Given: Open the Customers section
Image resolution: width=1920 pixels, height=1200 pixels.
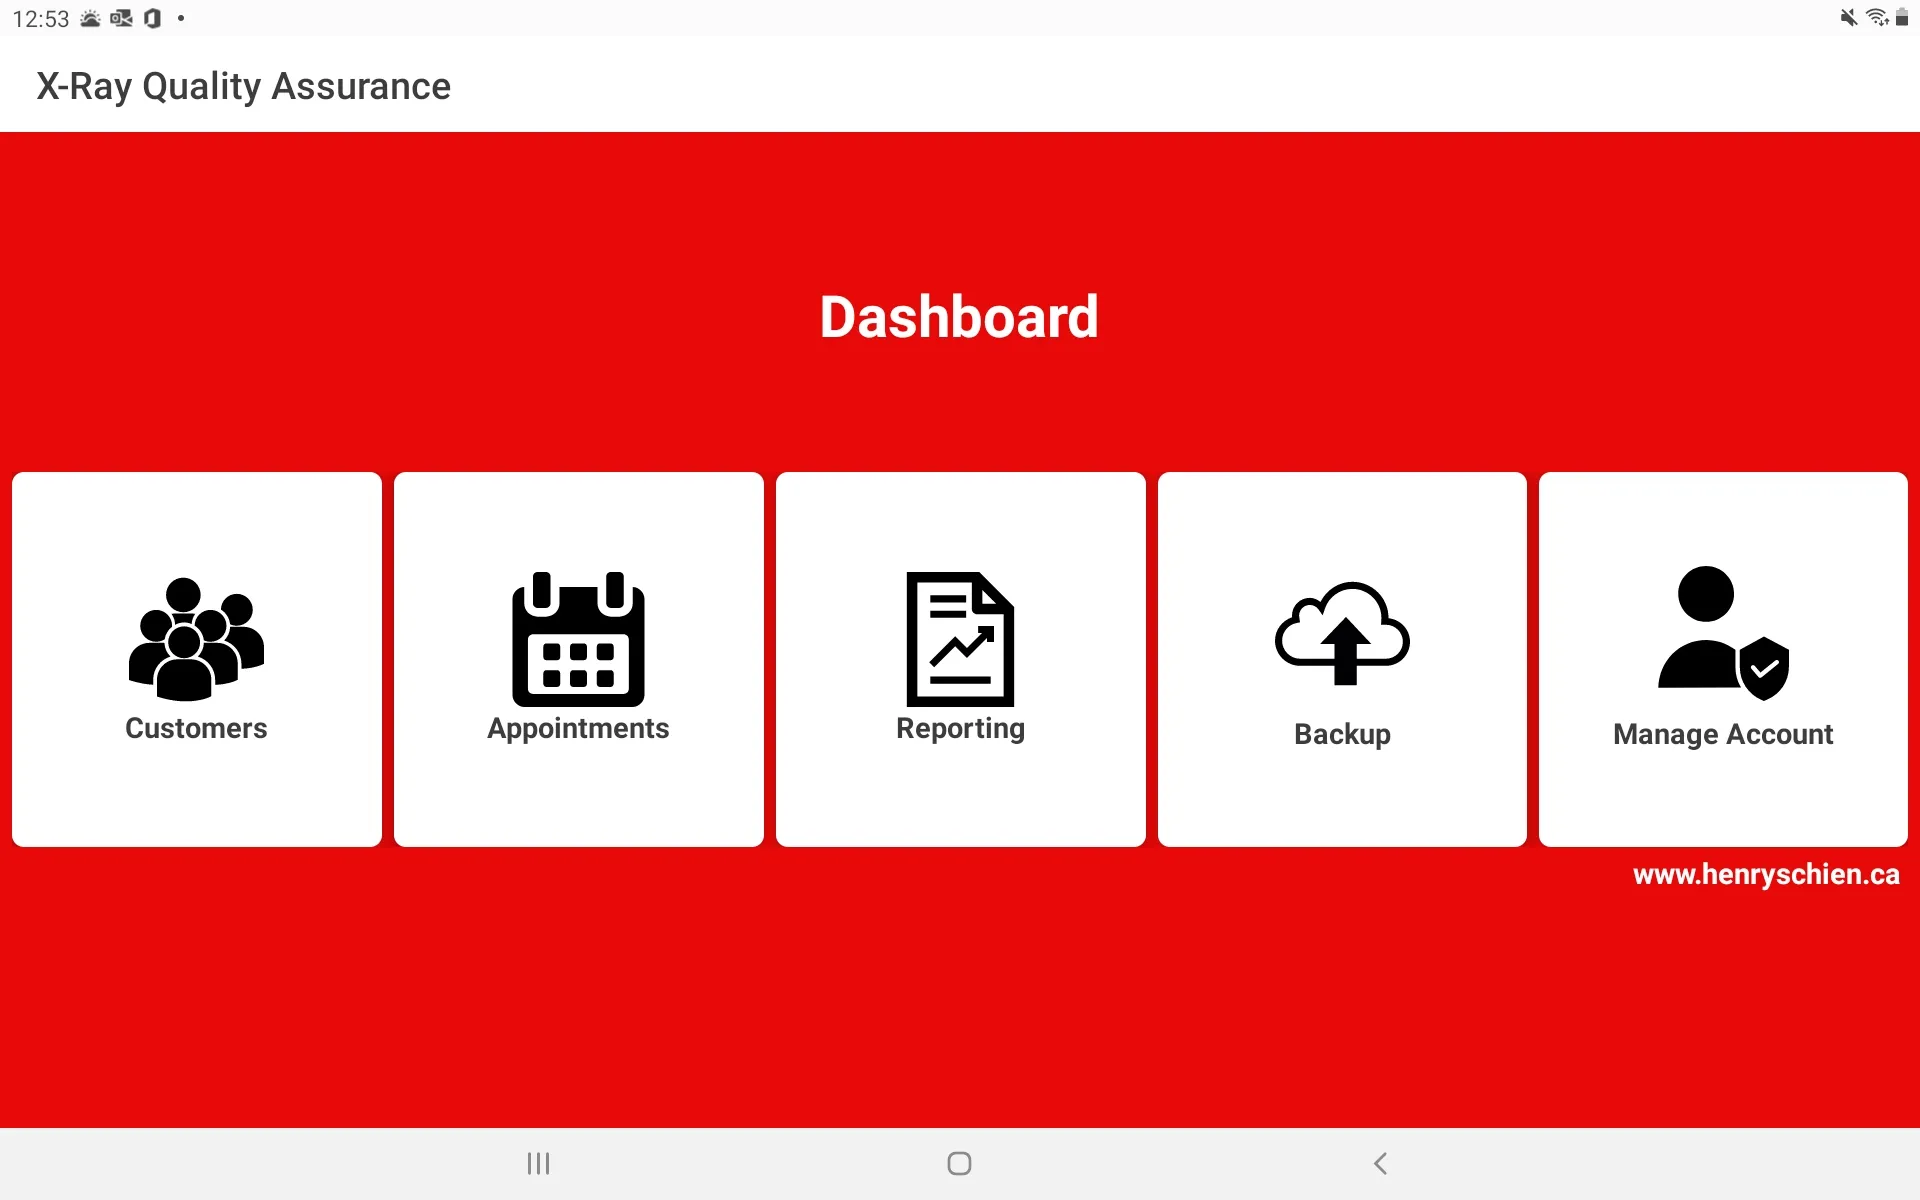Looking at the screenshot, I should (196, 658).
